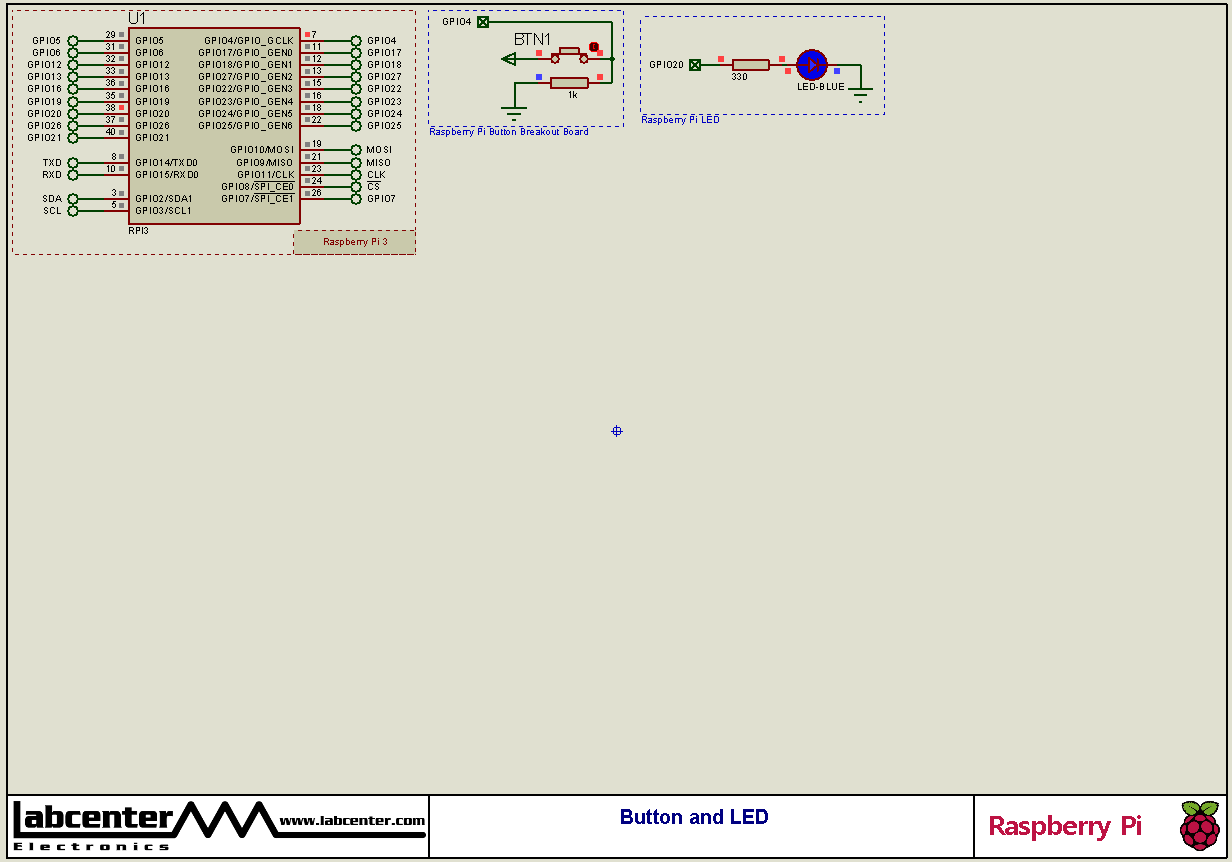Click the "Button and LED" sheet title
1232x862 pixels.
click(694, 817)
